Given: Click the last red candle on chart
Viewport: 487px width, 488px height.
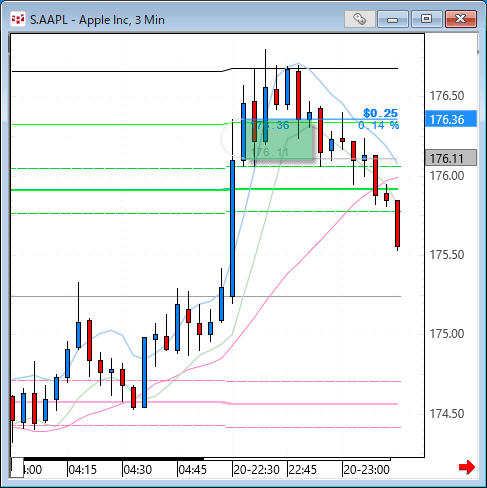Looking at the screenshot, I should (x=397, y=223).
